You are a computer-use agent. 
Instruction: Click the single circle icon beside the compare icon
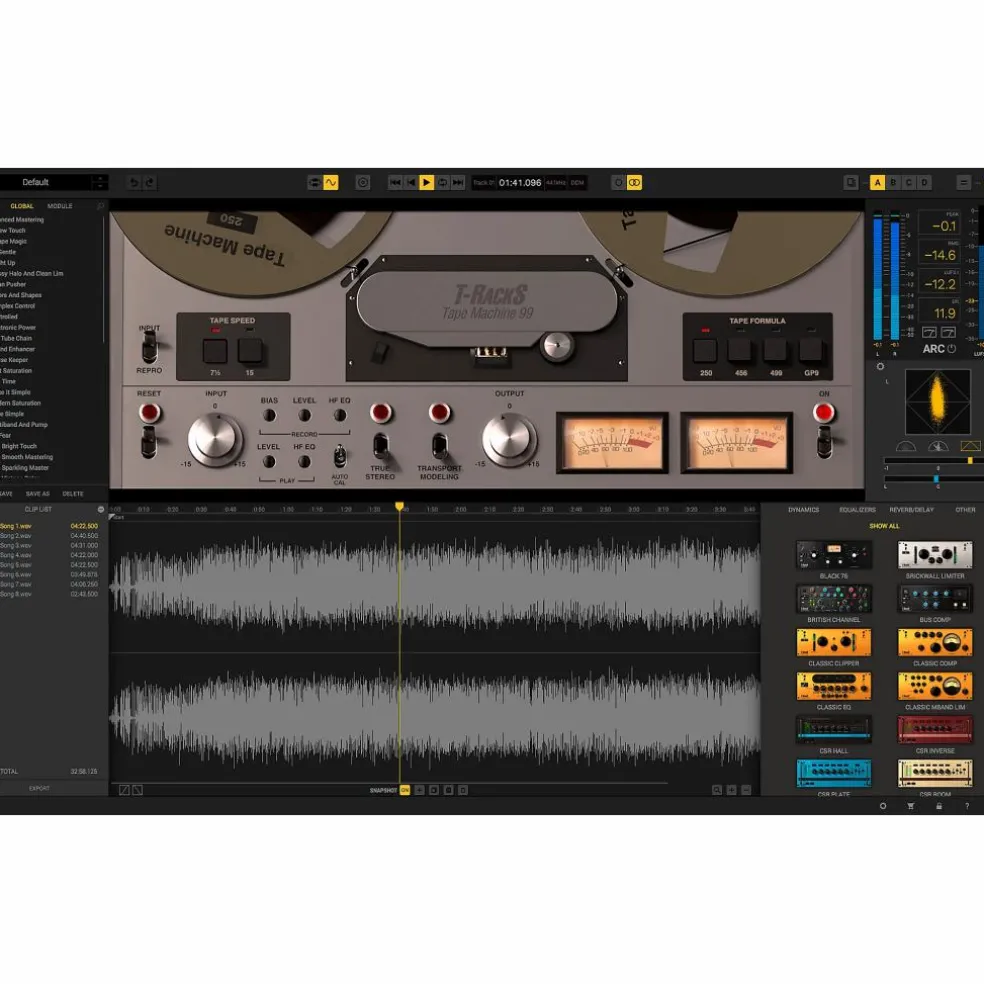[618, 183]
